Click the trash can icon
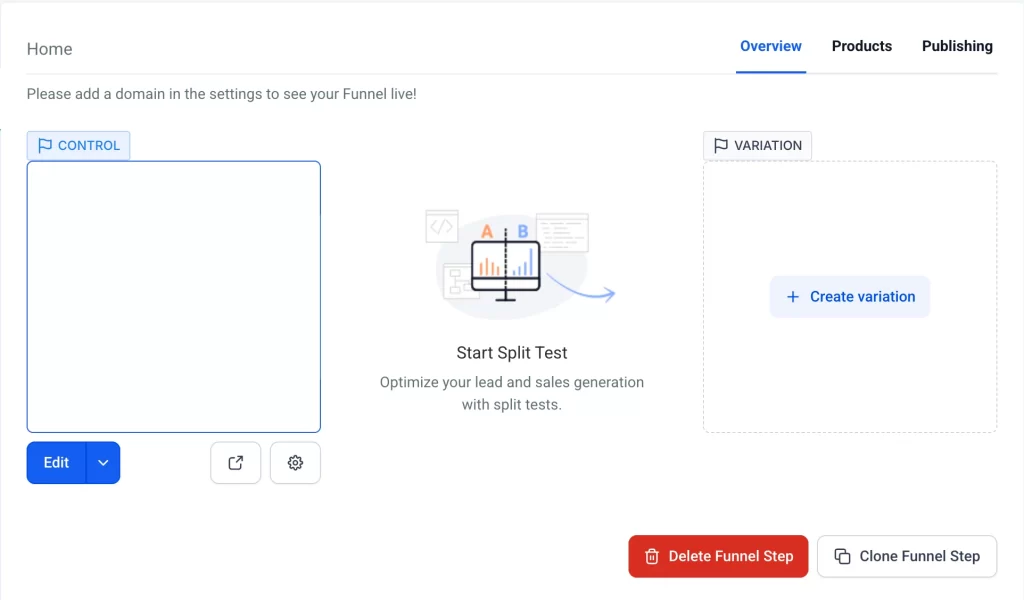The width and height of the screenshot is (1024, 600). 652,556
